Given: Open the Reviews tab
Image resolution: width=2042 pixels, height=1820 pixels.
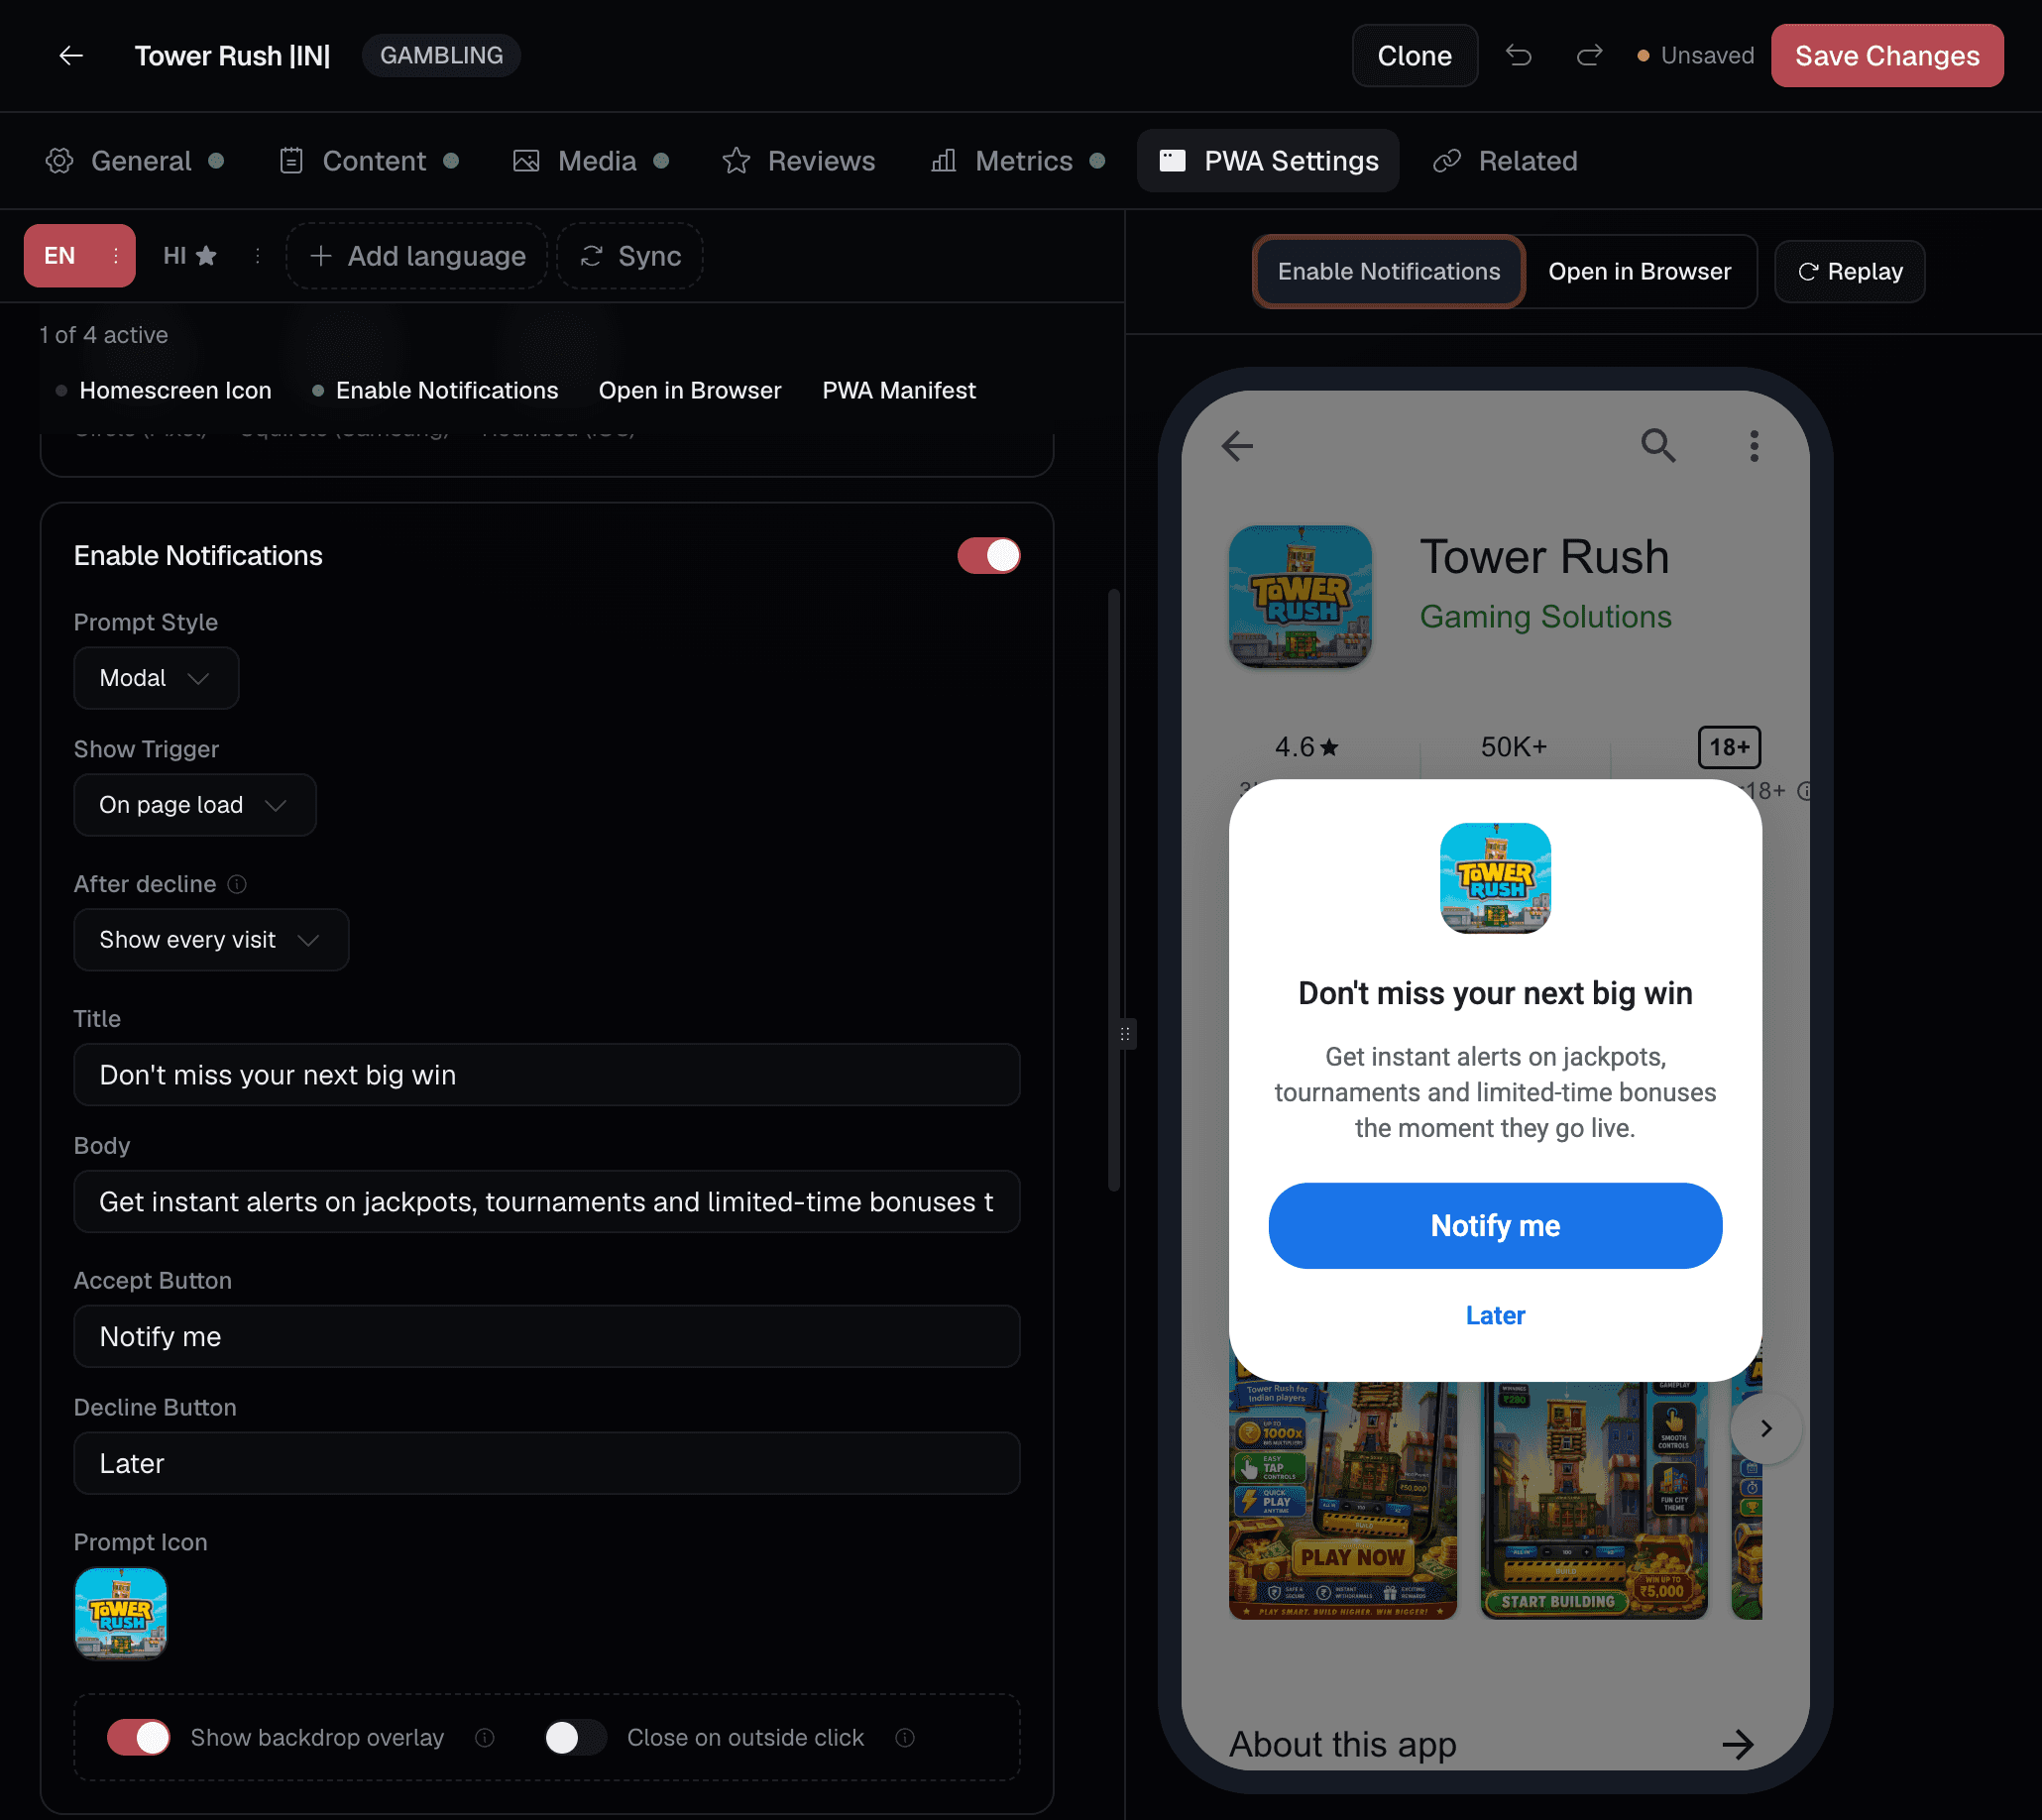Looking at the screenshot, I should point(798,161).
